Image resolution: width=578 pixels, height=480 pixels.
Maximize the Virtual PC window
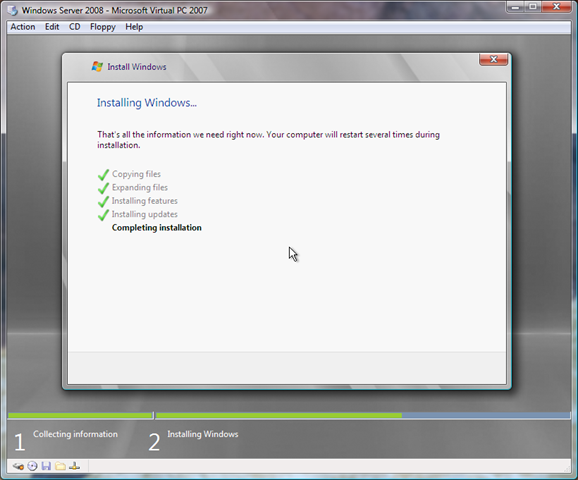pos(533,7)
